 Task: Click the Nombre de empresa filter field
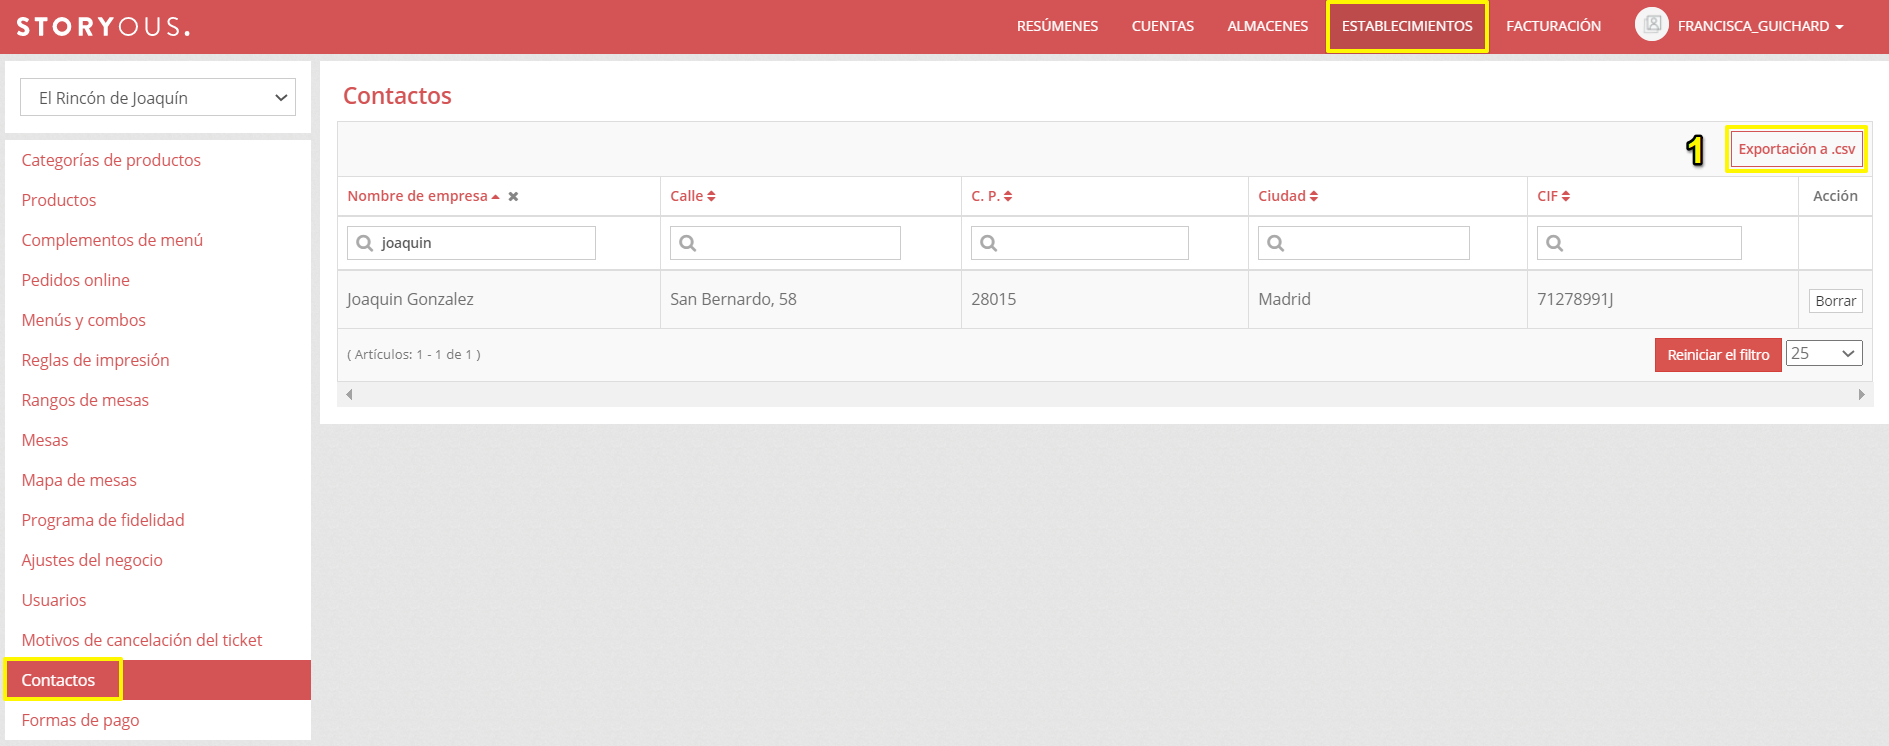pos(471,243)
